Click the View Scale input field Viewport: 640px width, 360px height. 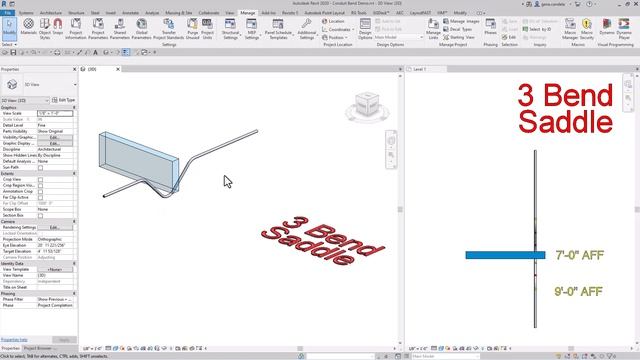point(55,113)
